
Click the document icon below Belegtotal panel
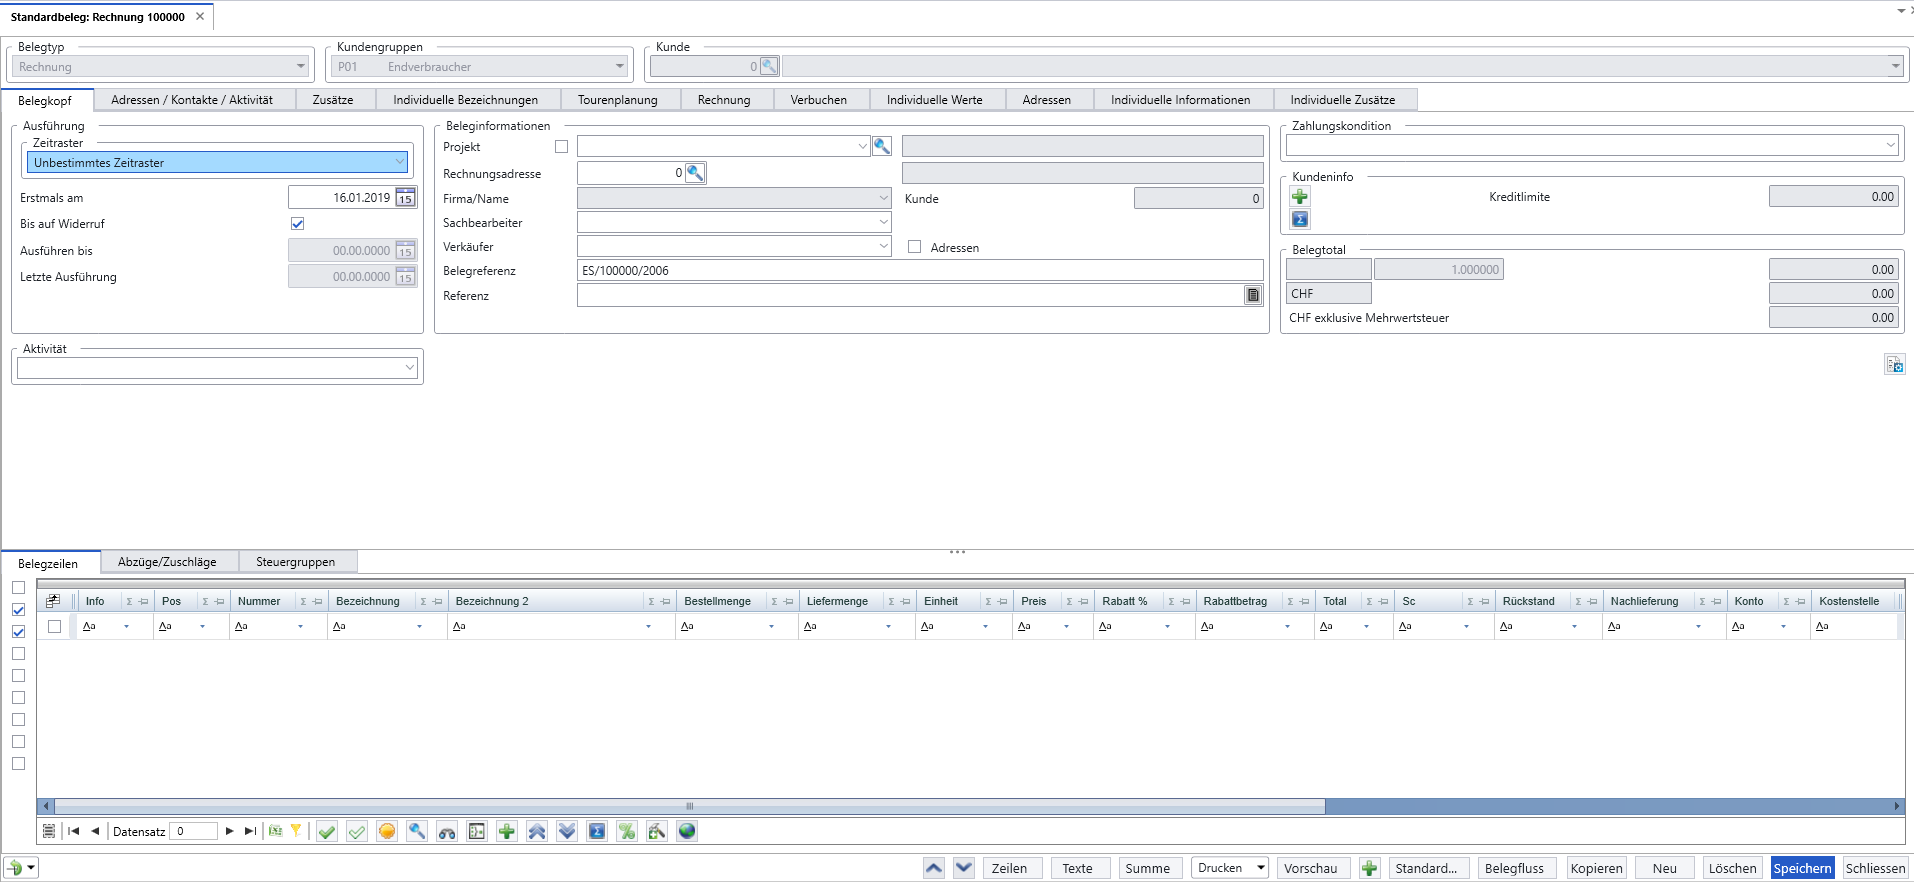coord(1895,364)
